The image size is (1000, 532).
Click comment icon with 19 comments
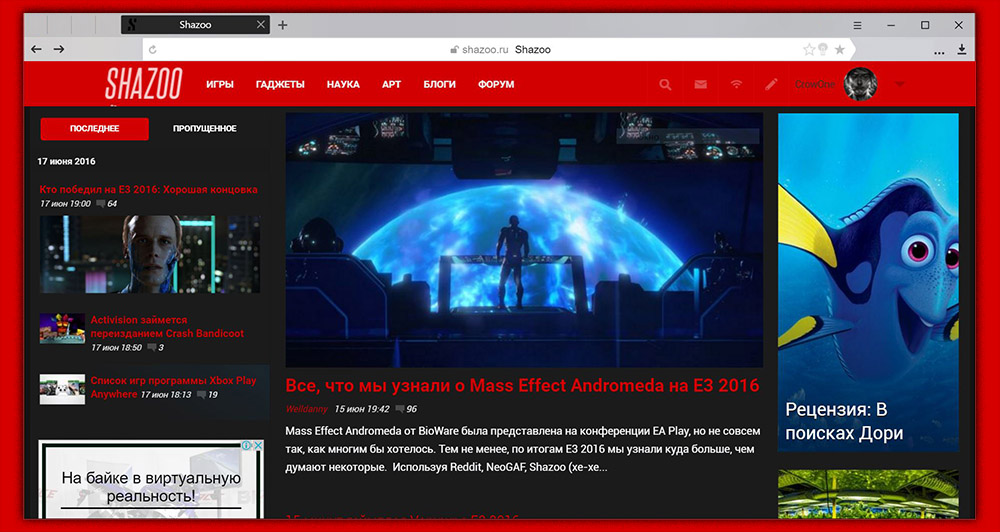202,395
